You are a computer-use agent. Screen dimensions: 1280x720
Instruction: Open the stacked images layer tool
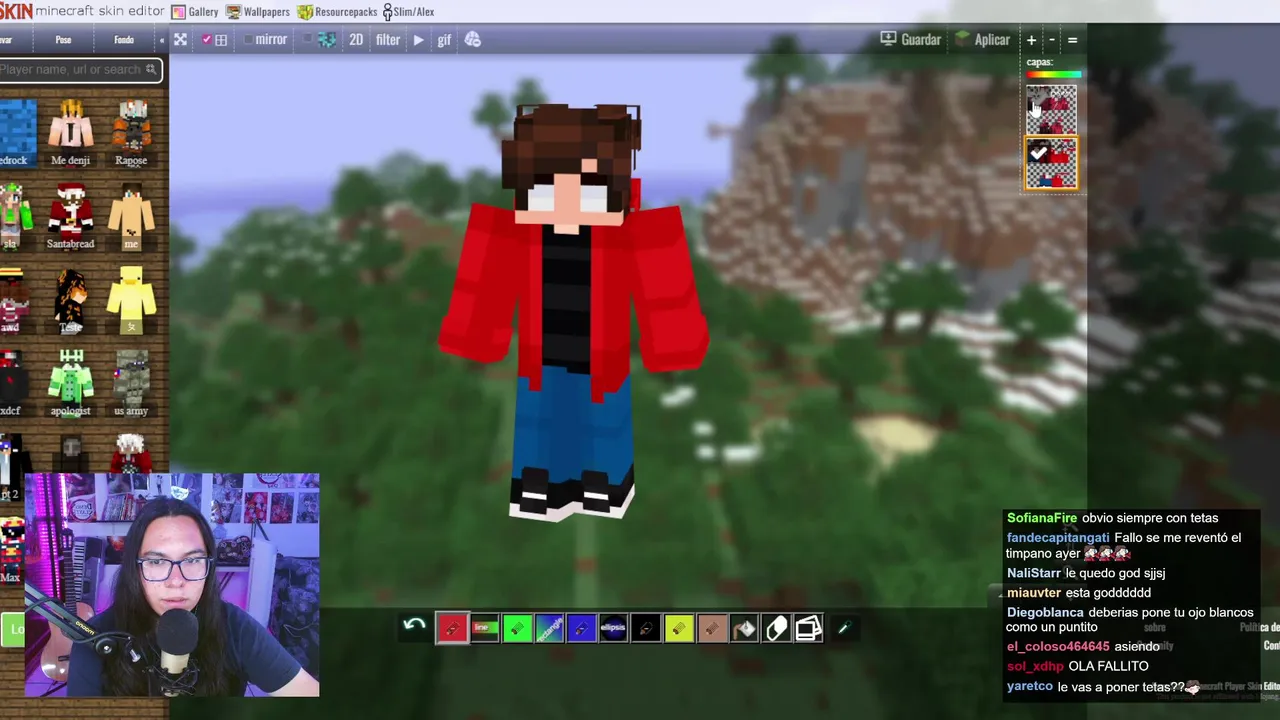pos(808,628)
